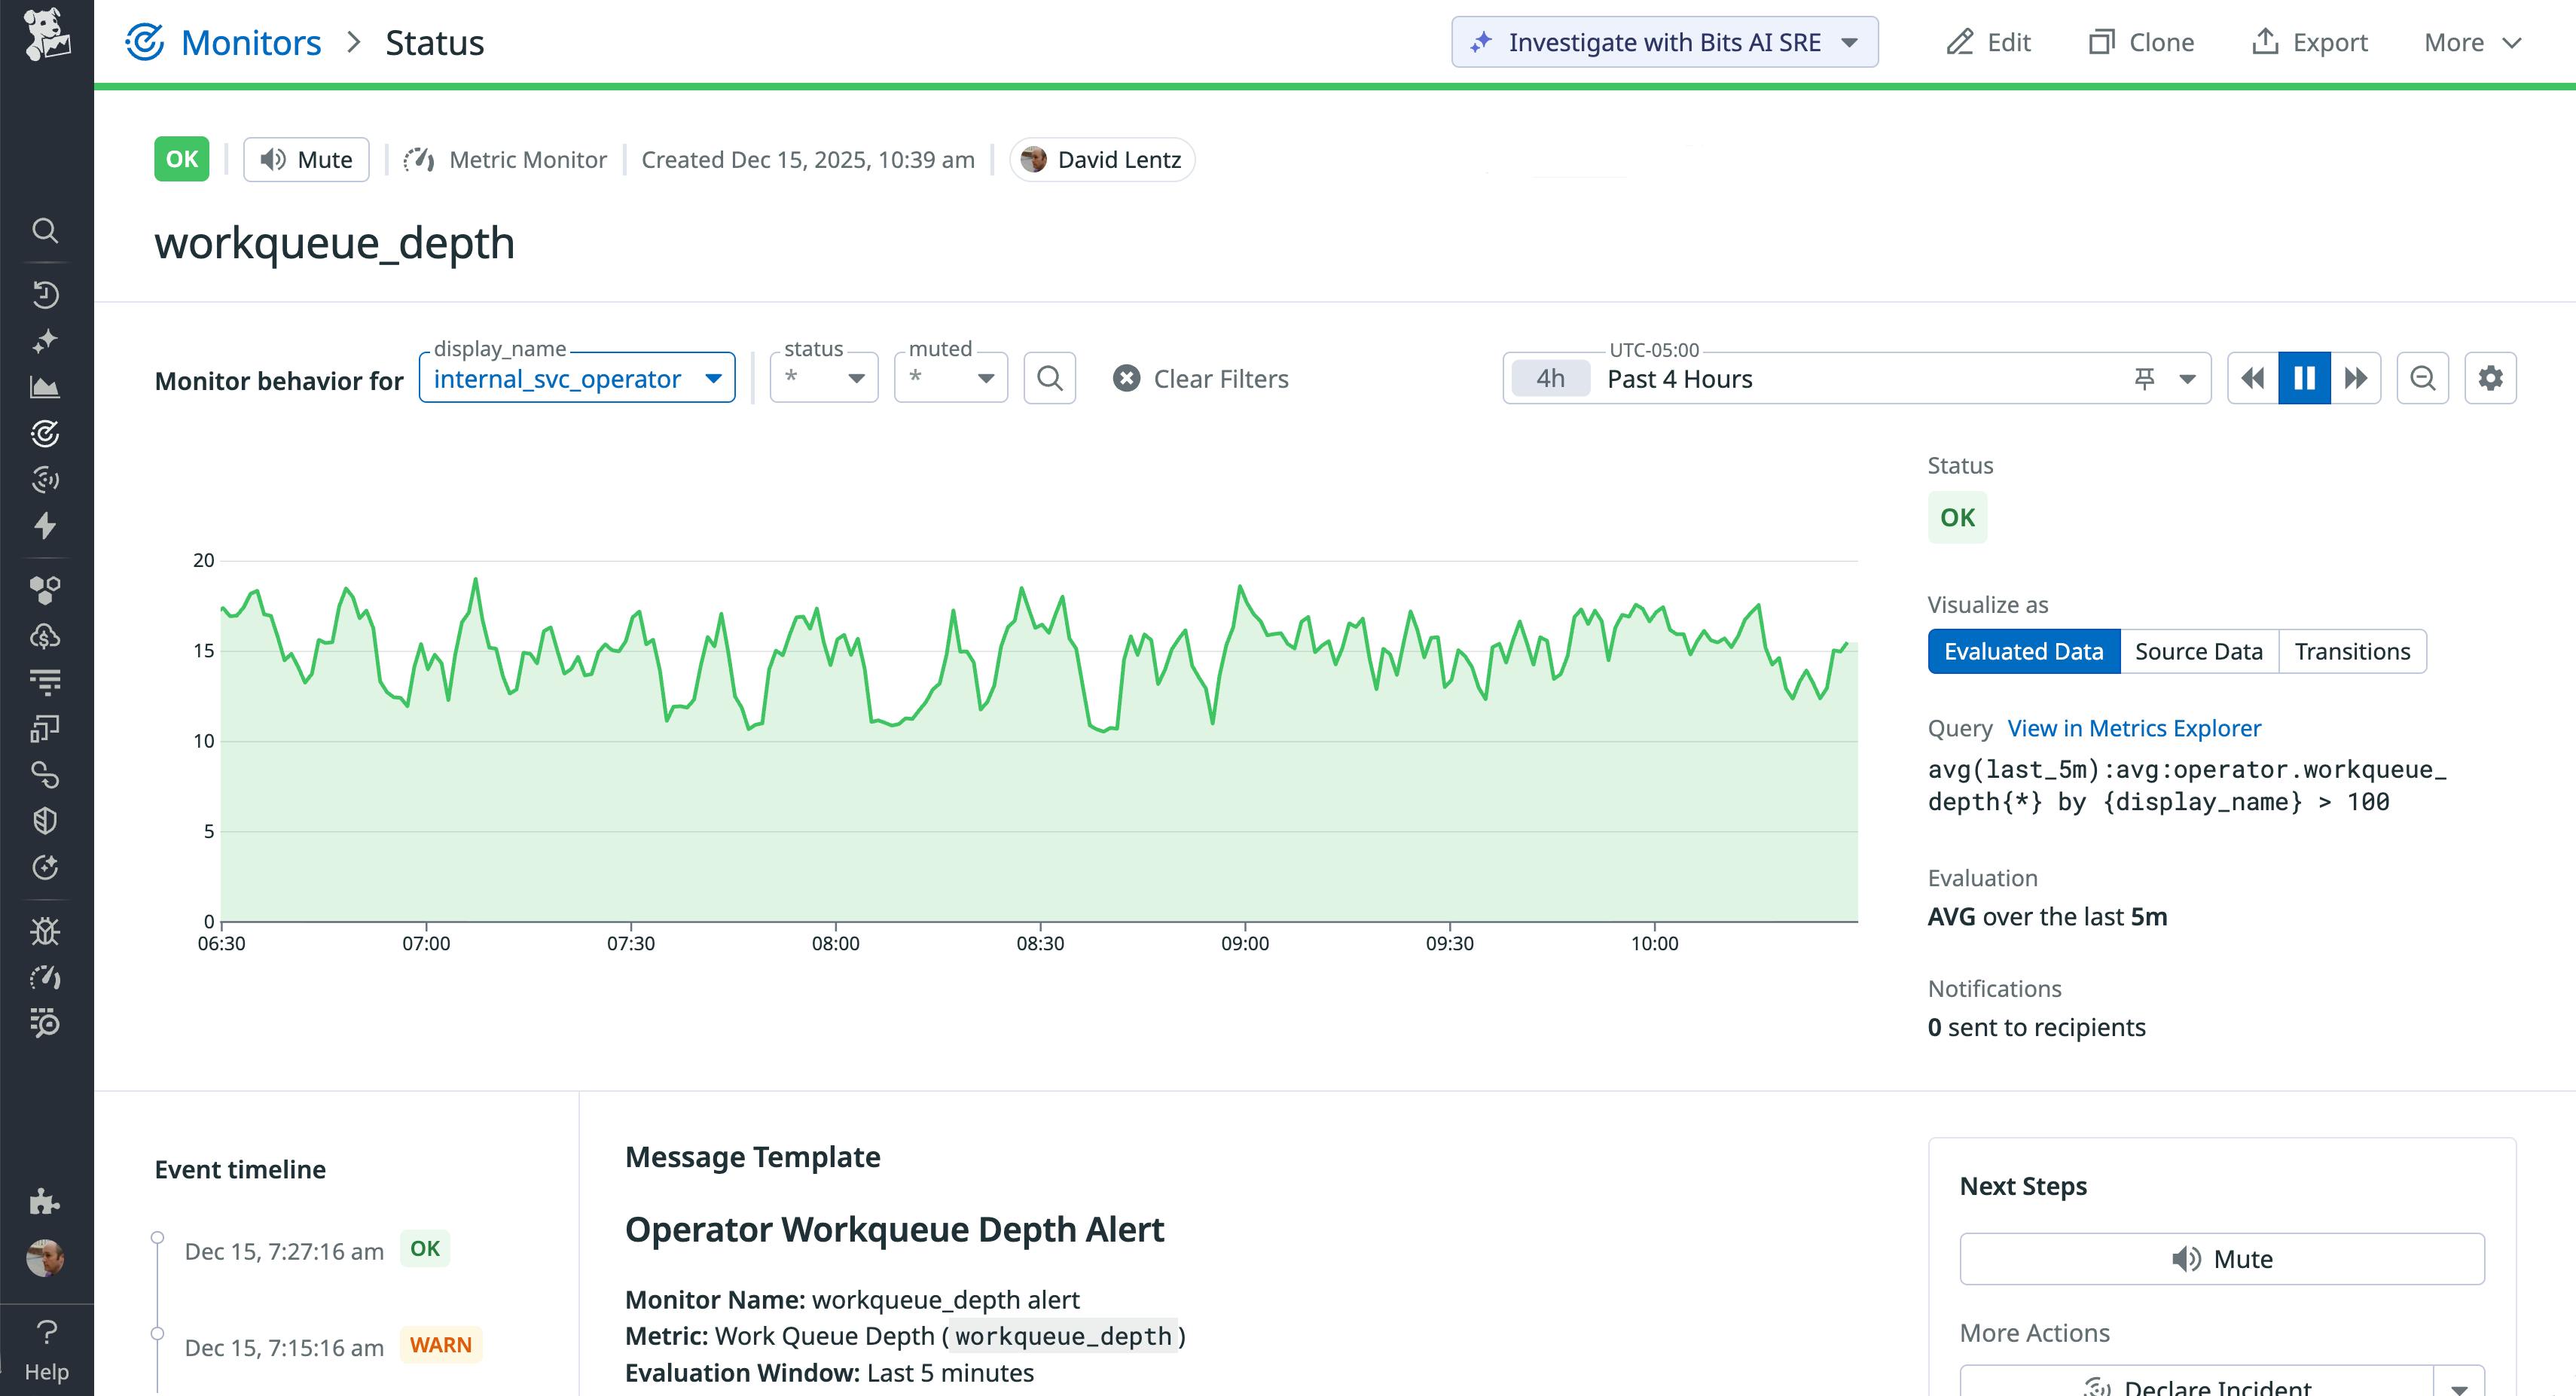Open the Cloud Cost Management sidebar icon
The width and height of the screenshot is (2576, 1396).
46,635
